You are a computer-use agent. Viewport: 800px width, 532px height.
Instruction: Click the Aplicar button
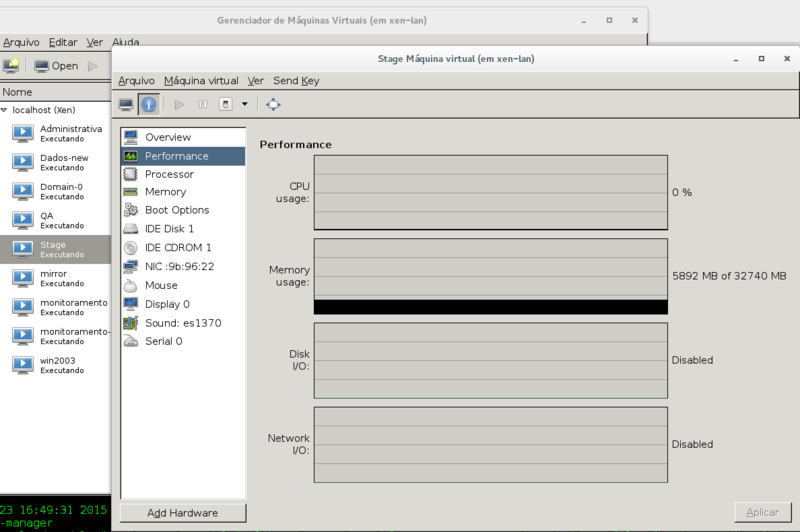pos(763,513)
